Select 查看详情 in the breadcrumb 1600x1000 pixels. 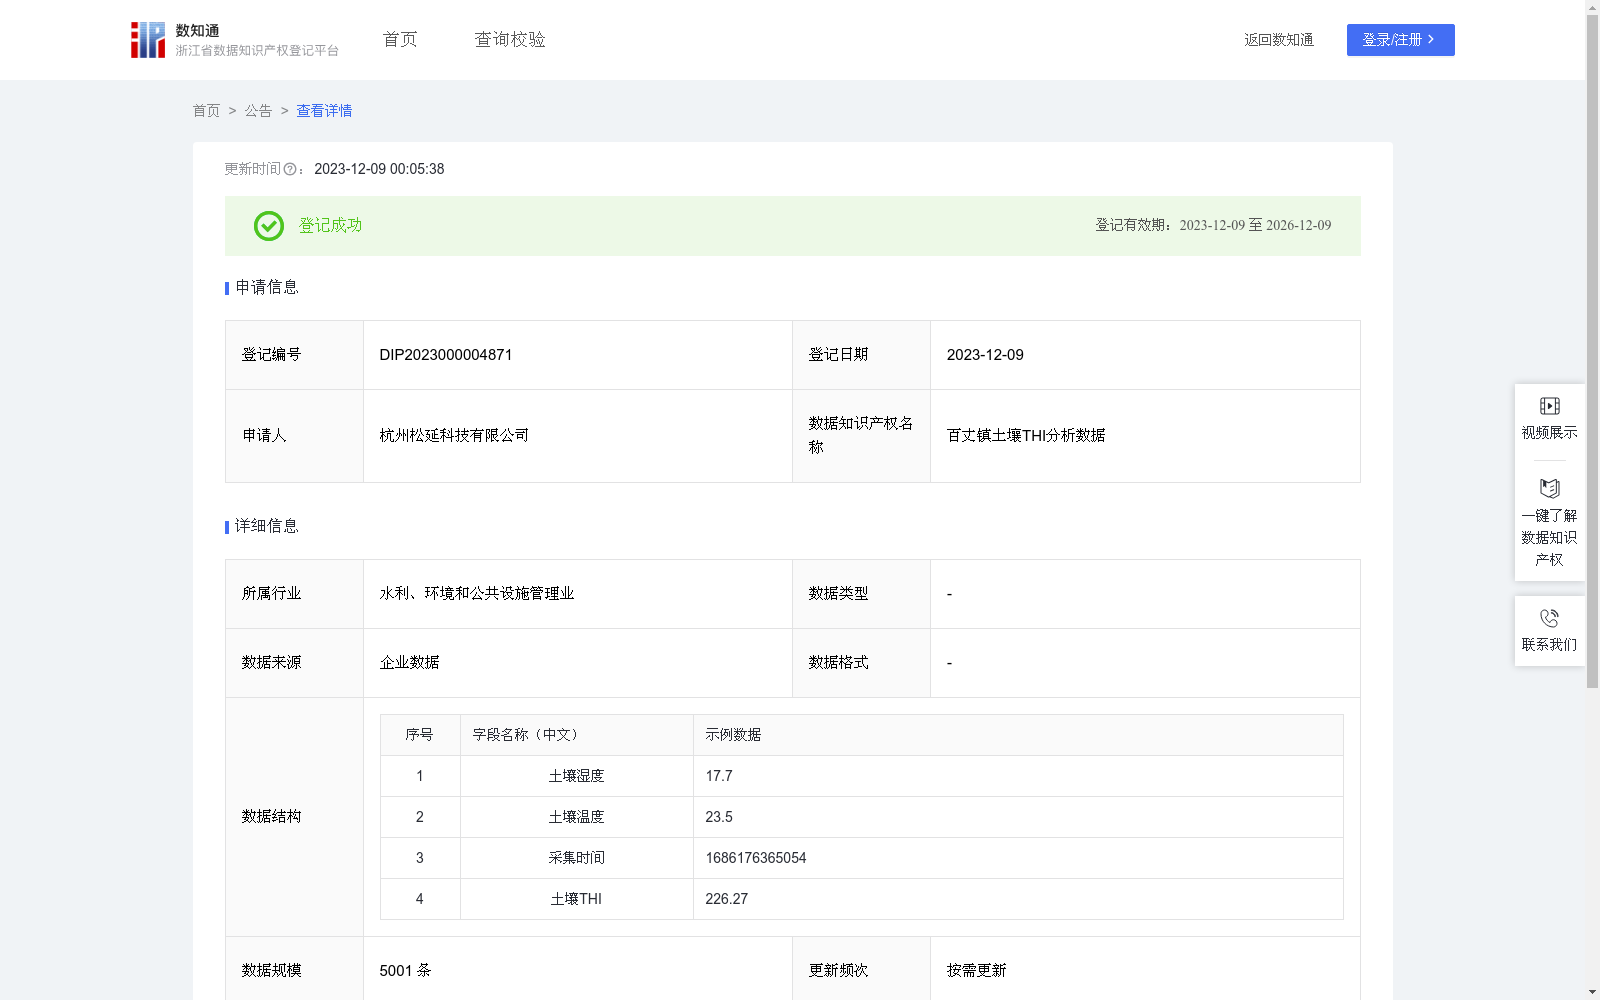pyautogui.click(x=324, y=111)
